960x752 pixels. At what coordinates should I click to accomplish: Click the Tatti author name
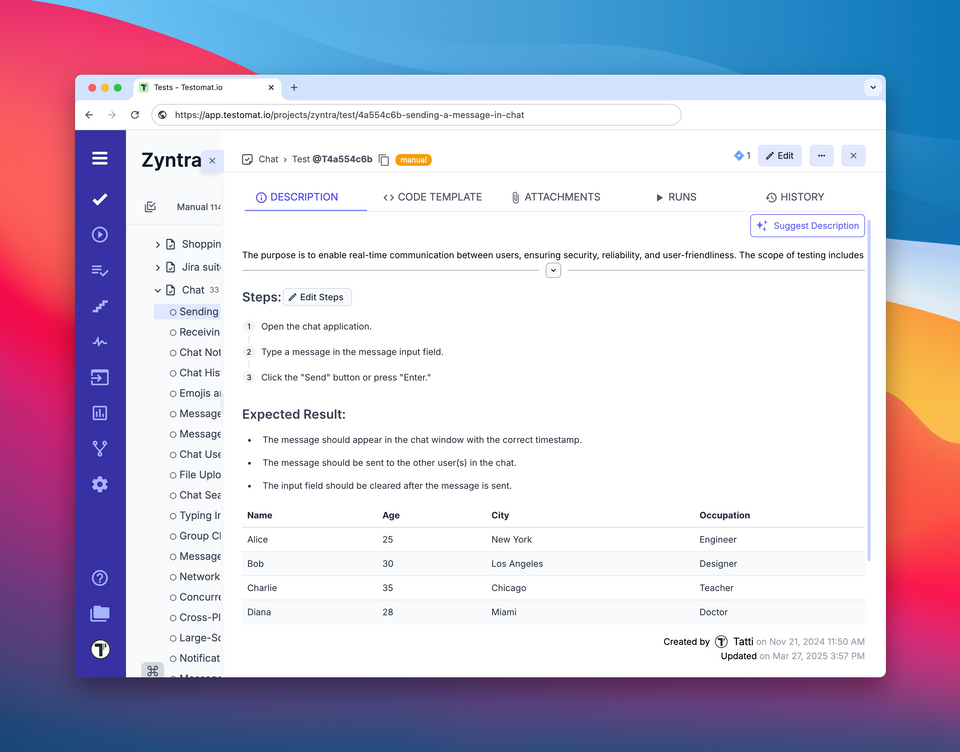pos(743,641)
